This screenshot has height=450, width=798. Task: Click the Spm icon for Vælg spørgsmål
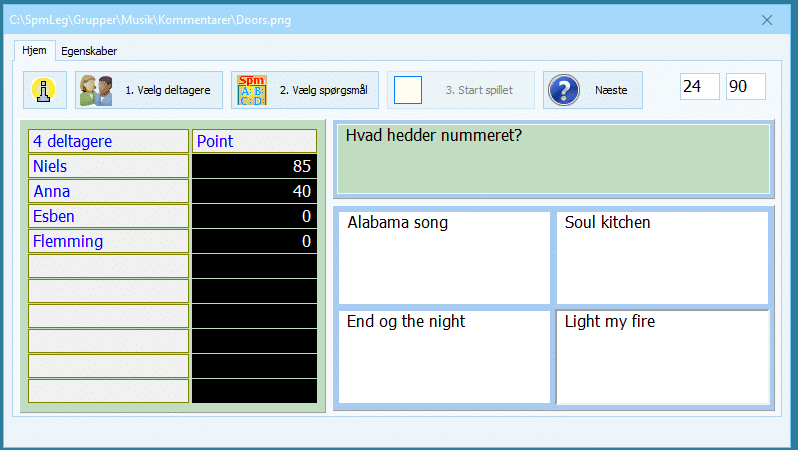(x=252, y=90)
